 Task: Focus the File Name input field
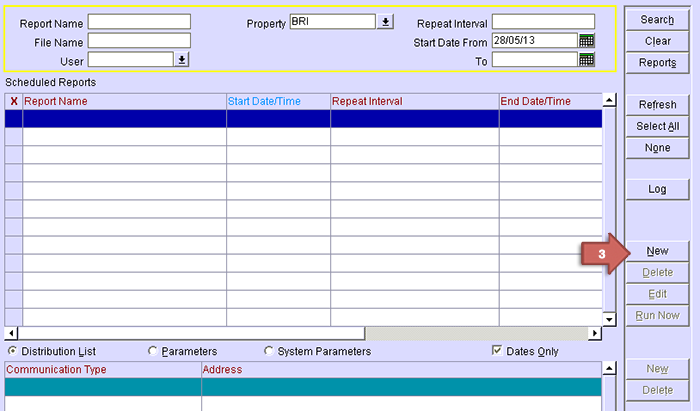click(139, 41)
